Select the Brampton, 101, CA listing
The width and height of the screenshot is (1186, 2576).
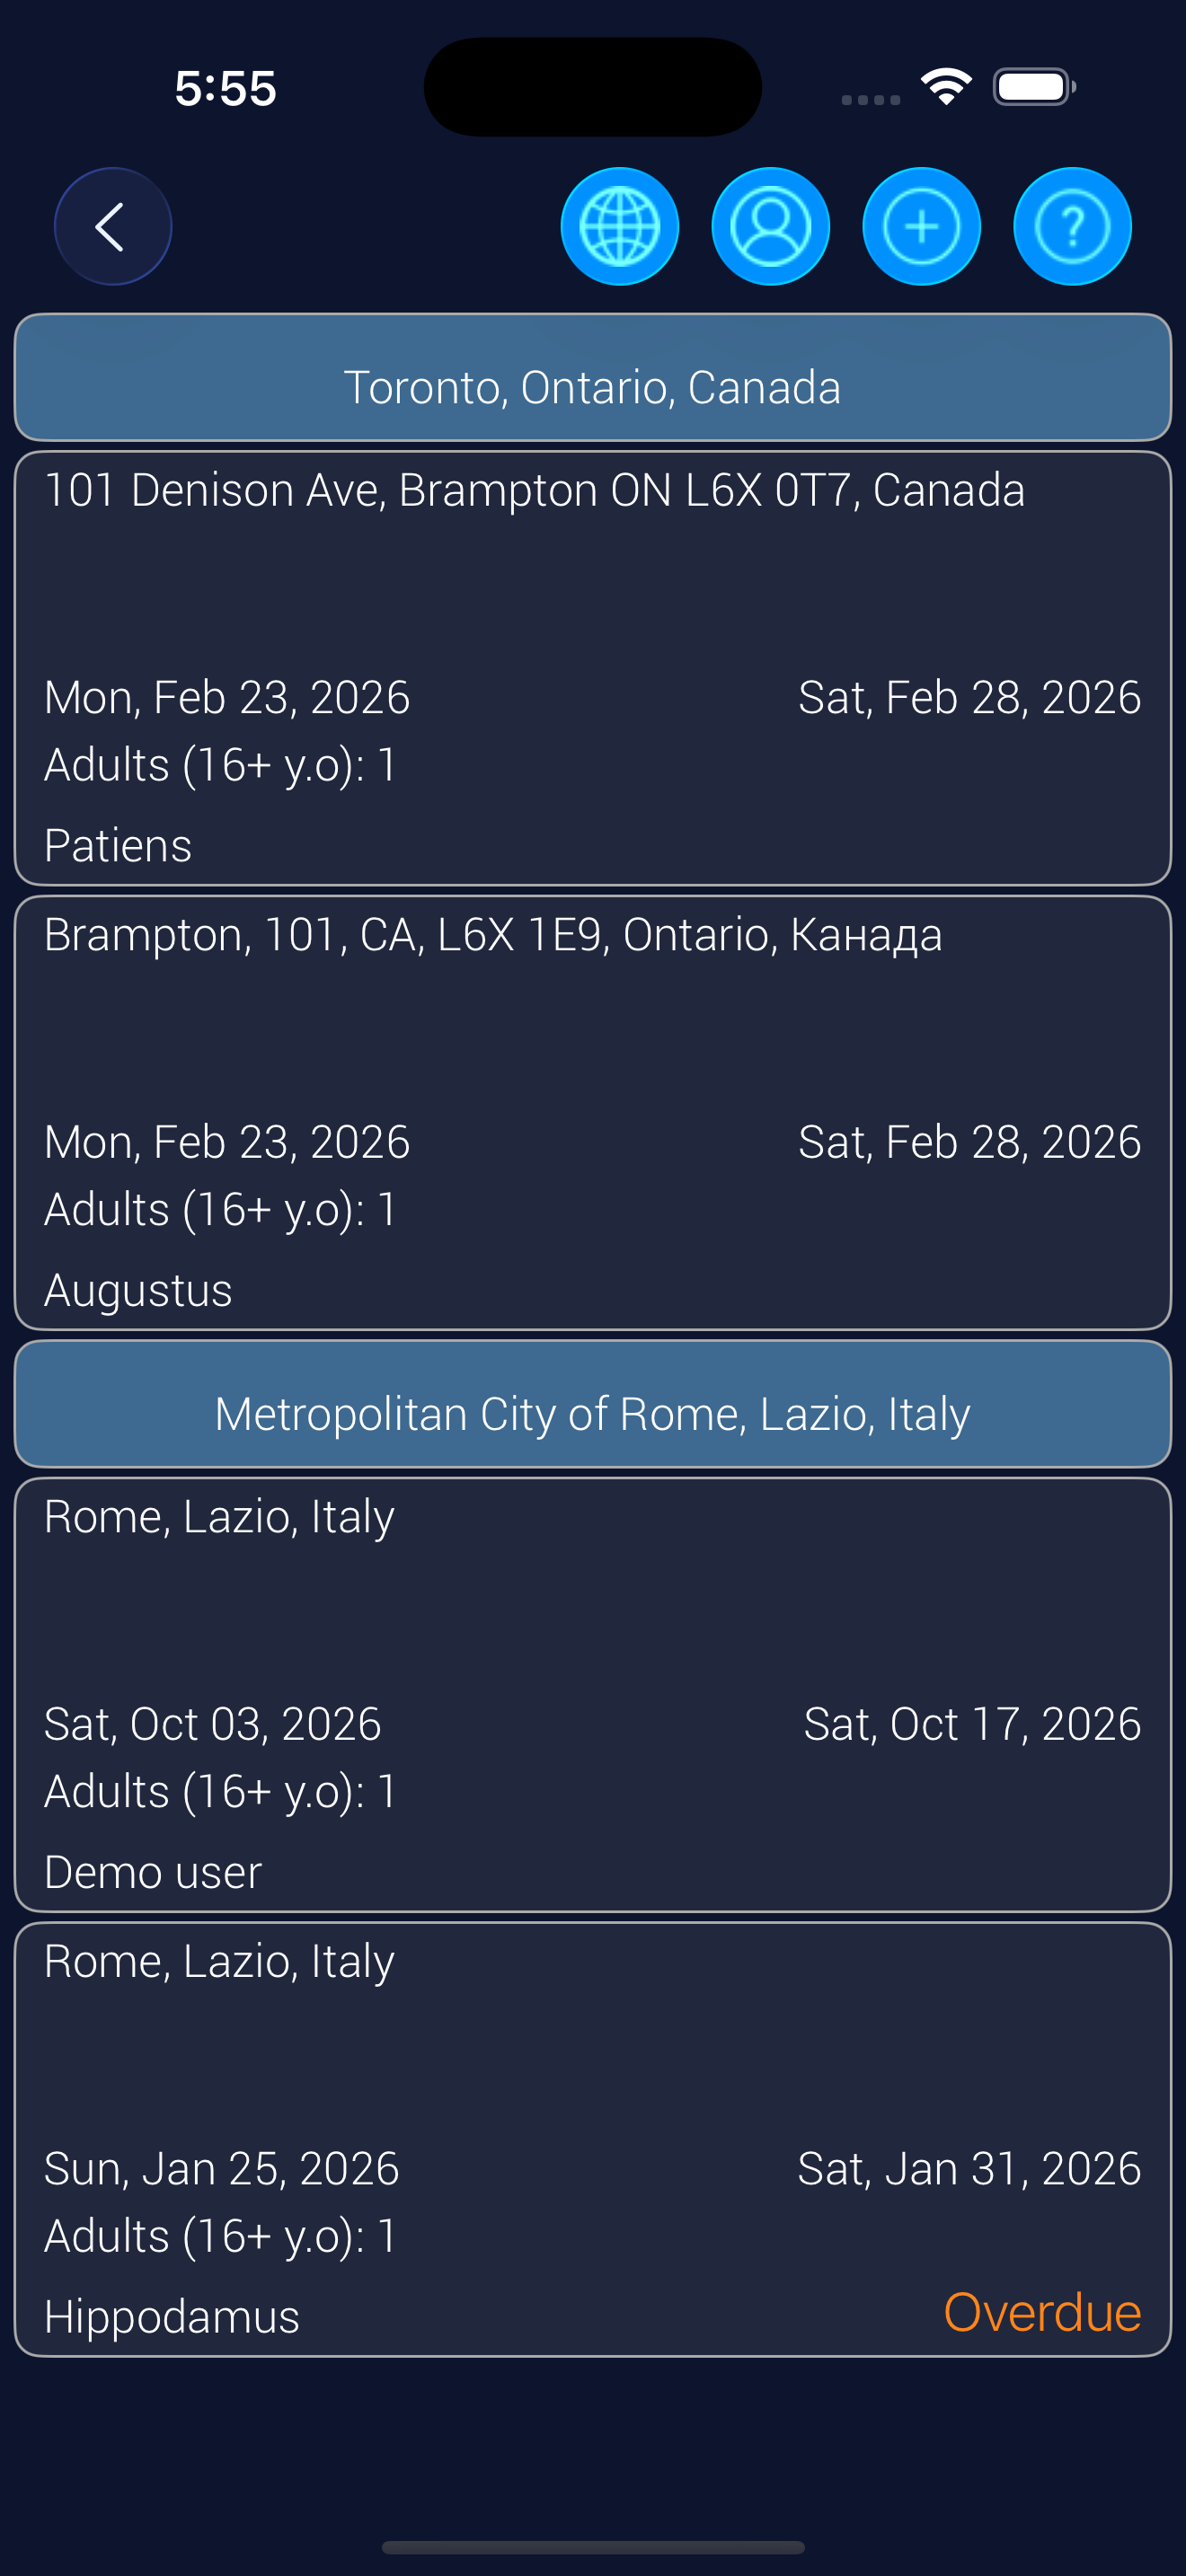pyautogui.click(x=492, y=936)
